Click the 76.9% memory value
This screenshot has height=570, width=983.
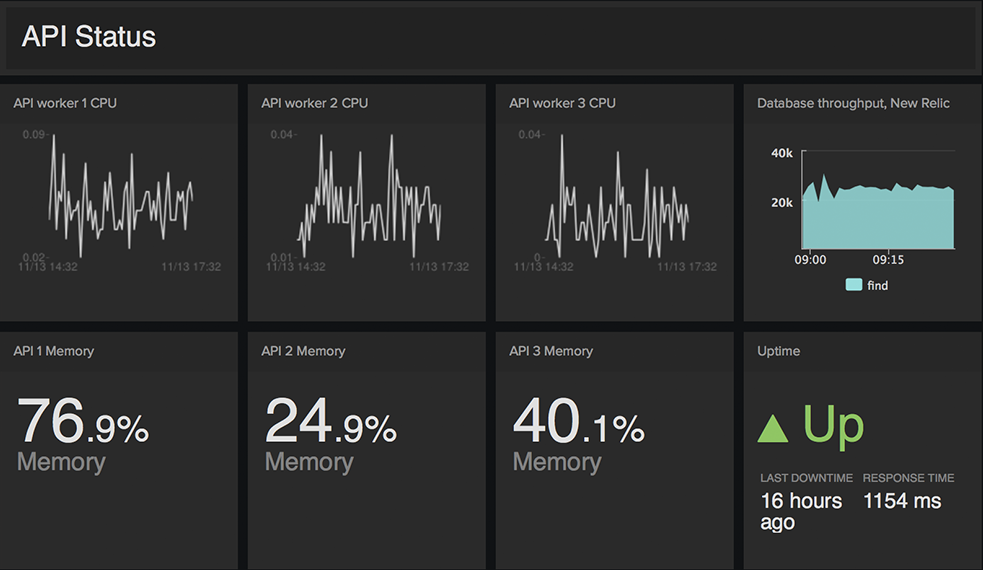[x=83, y=422]
